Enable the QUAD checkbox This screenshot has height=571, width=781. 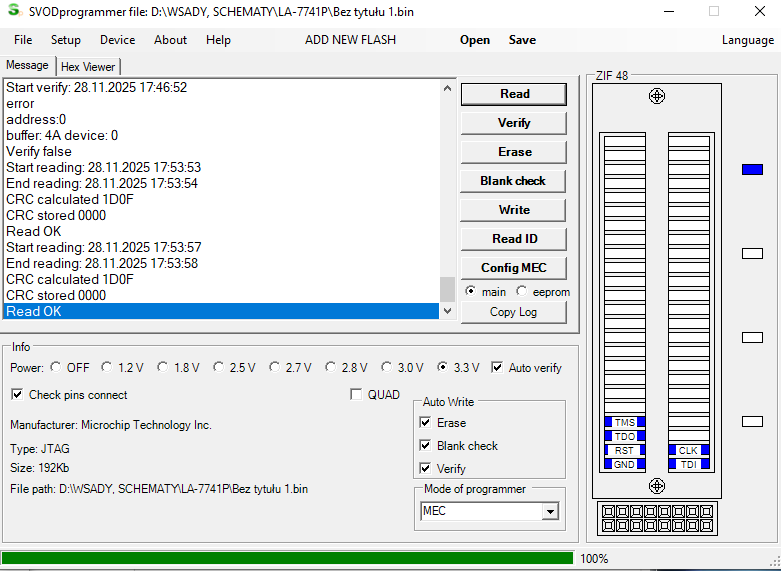pyautogui.click(x=357, y=395)
